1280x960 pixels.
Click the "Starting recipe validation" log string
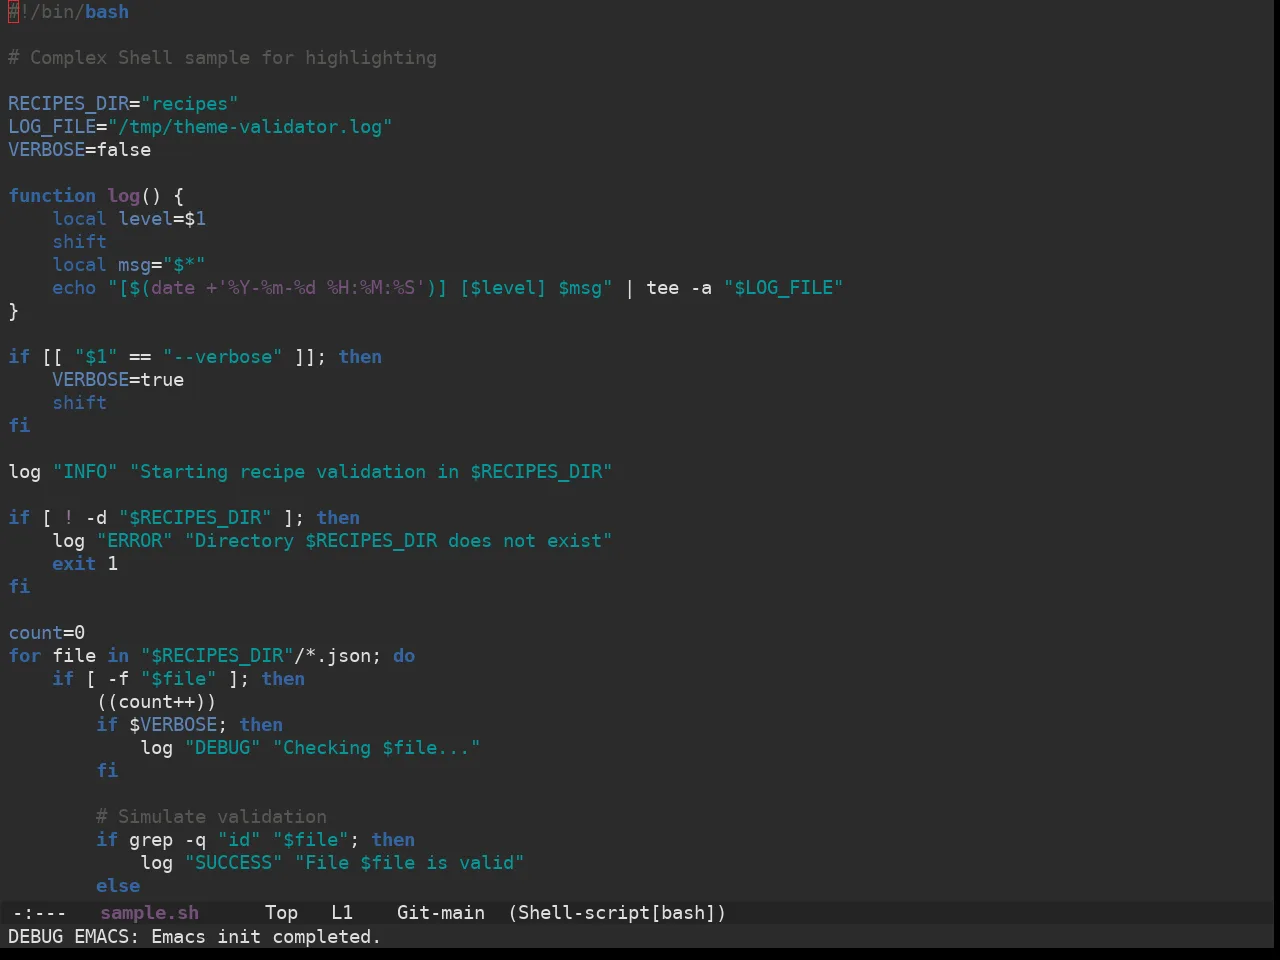pos(371,472)
